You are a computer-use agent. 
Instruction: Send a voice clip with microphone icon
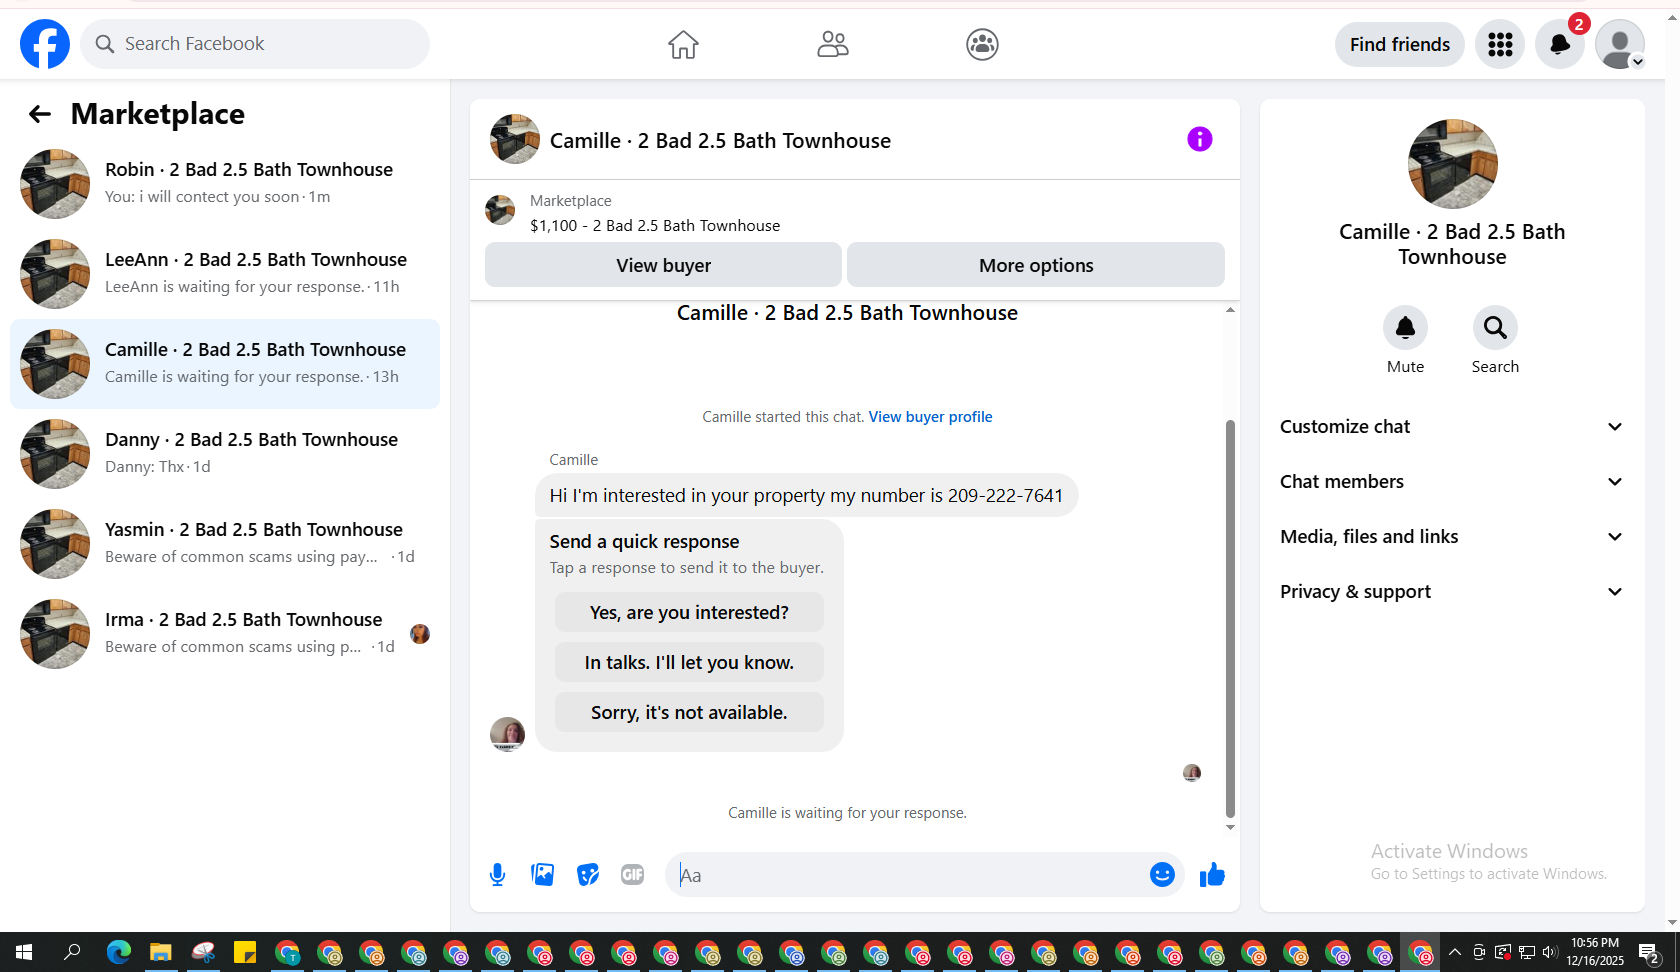tap(497, 875)
